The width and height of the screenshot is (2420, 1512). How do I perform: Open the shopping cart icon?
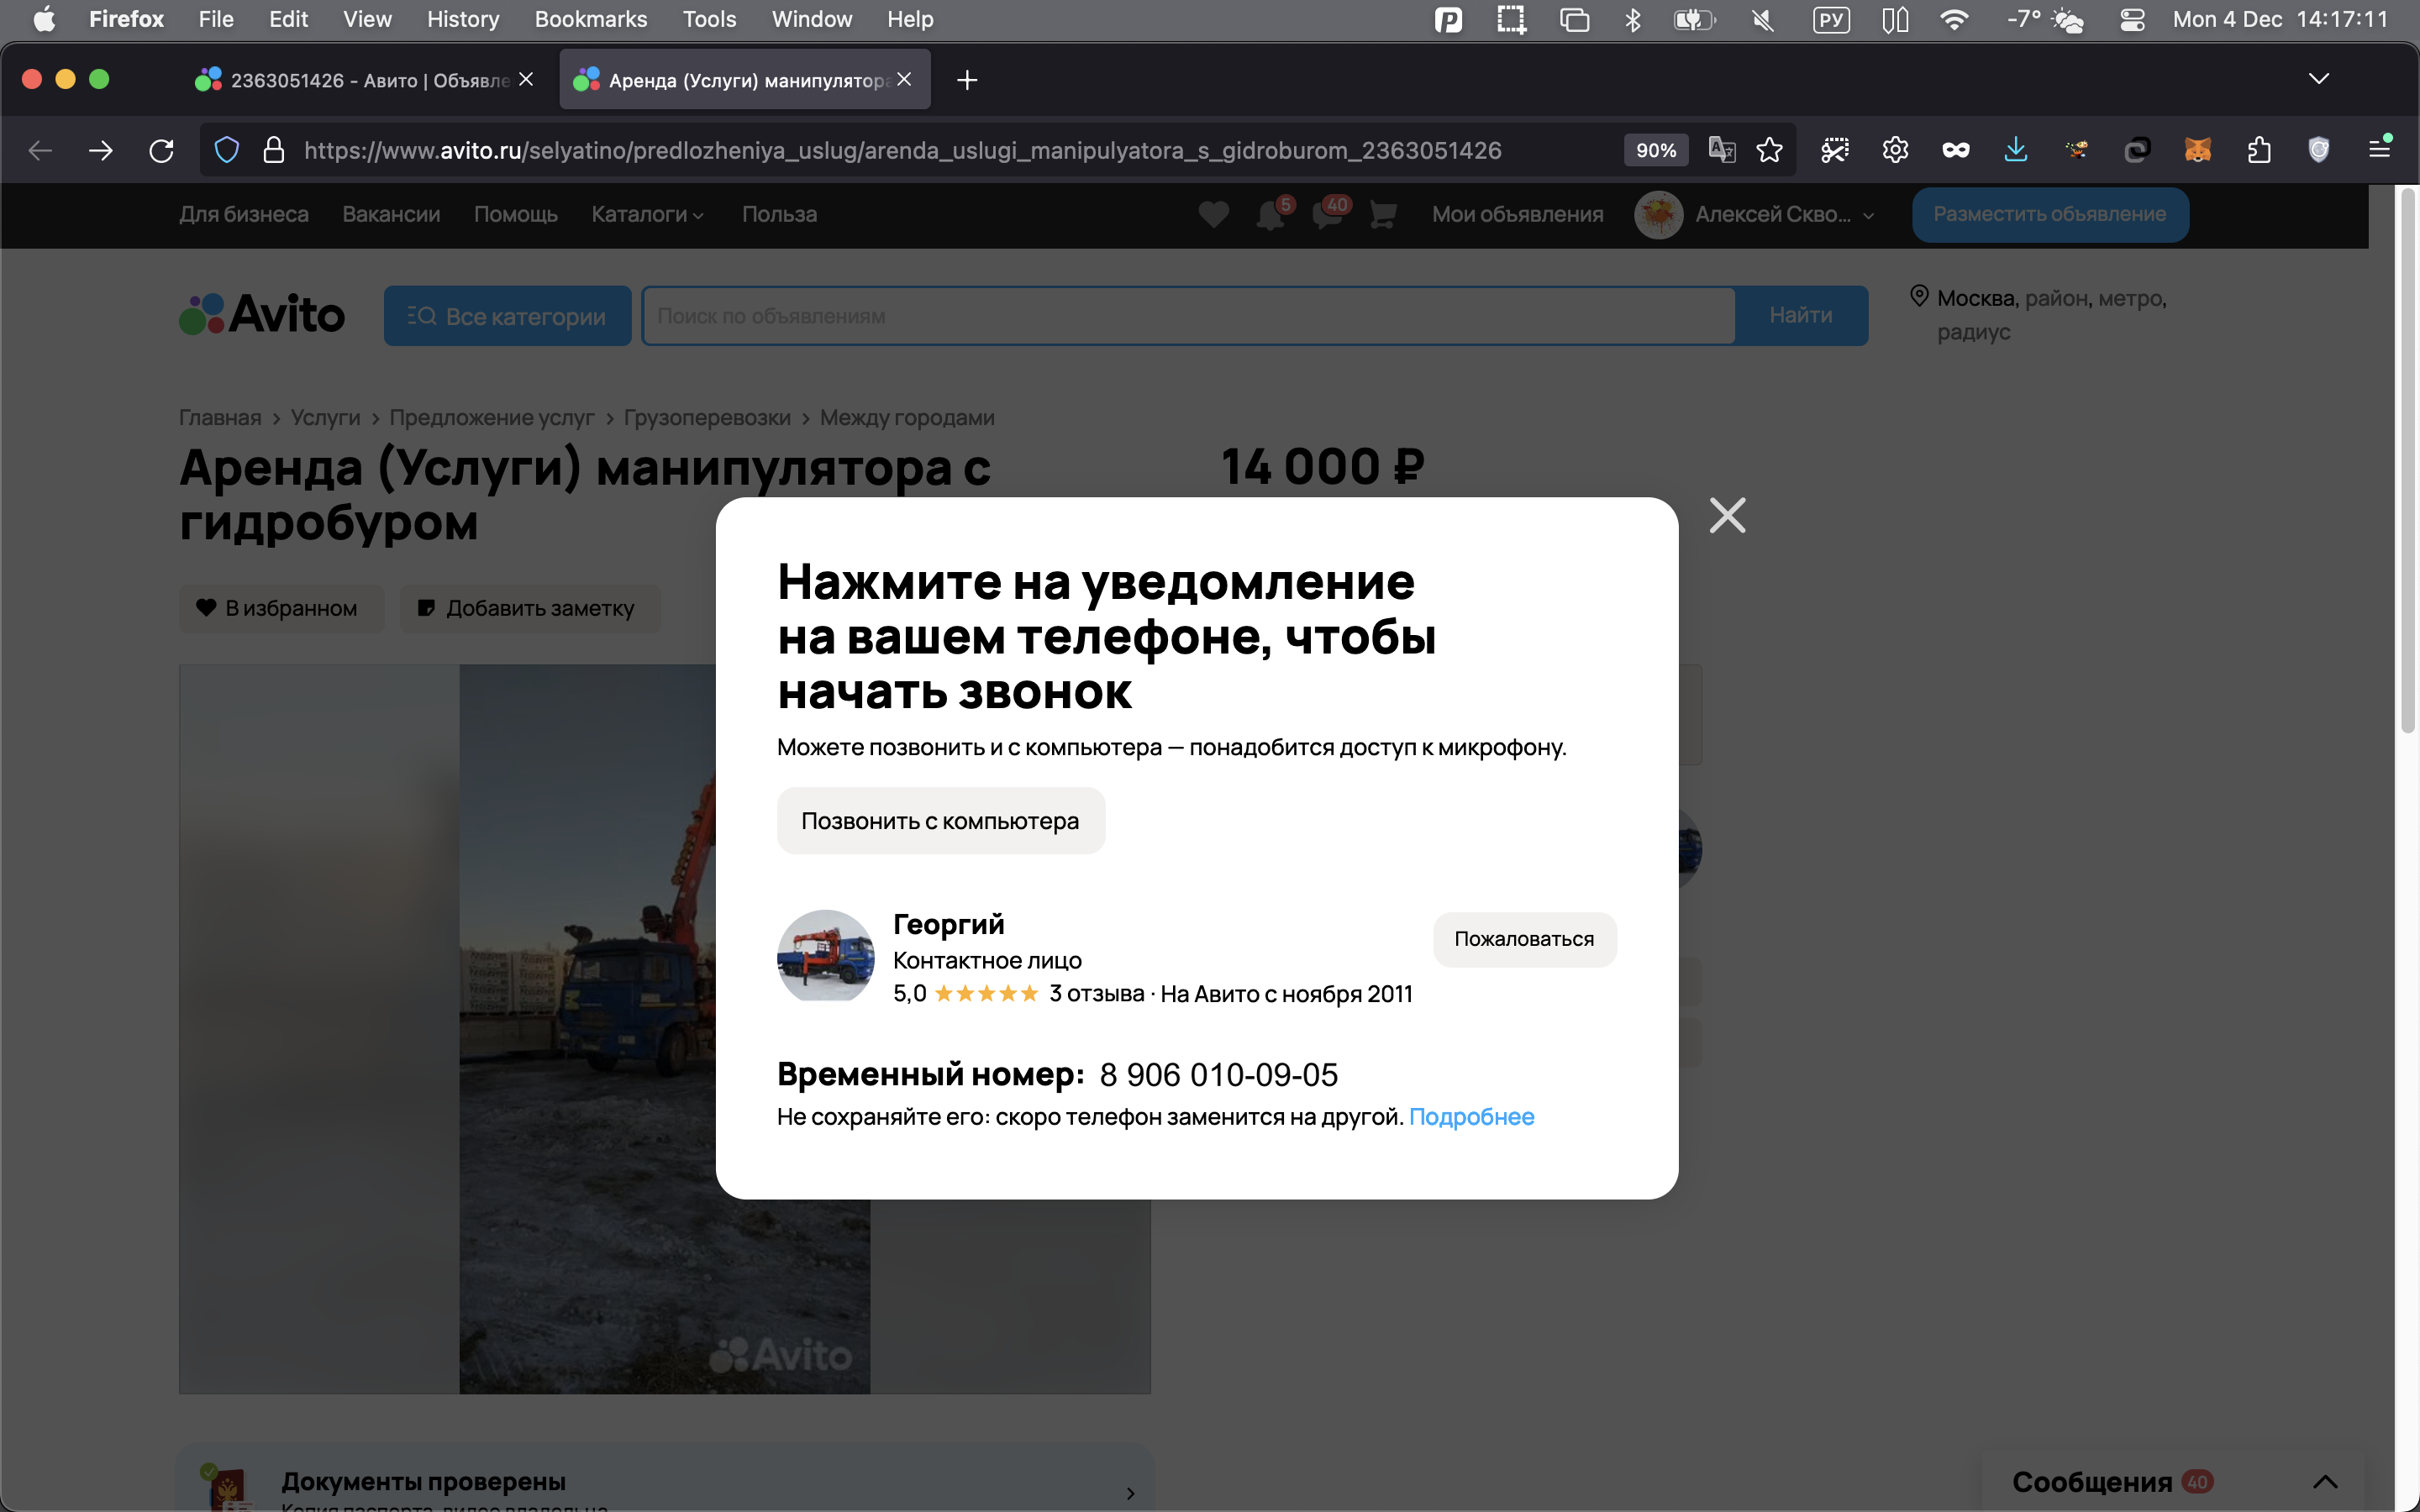point(1383,215)
